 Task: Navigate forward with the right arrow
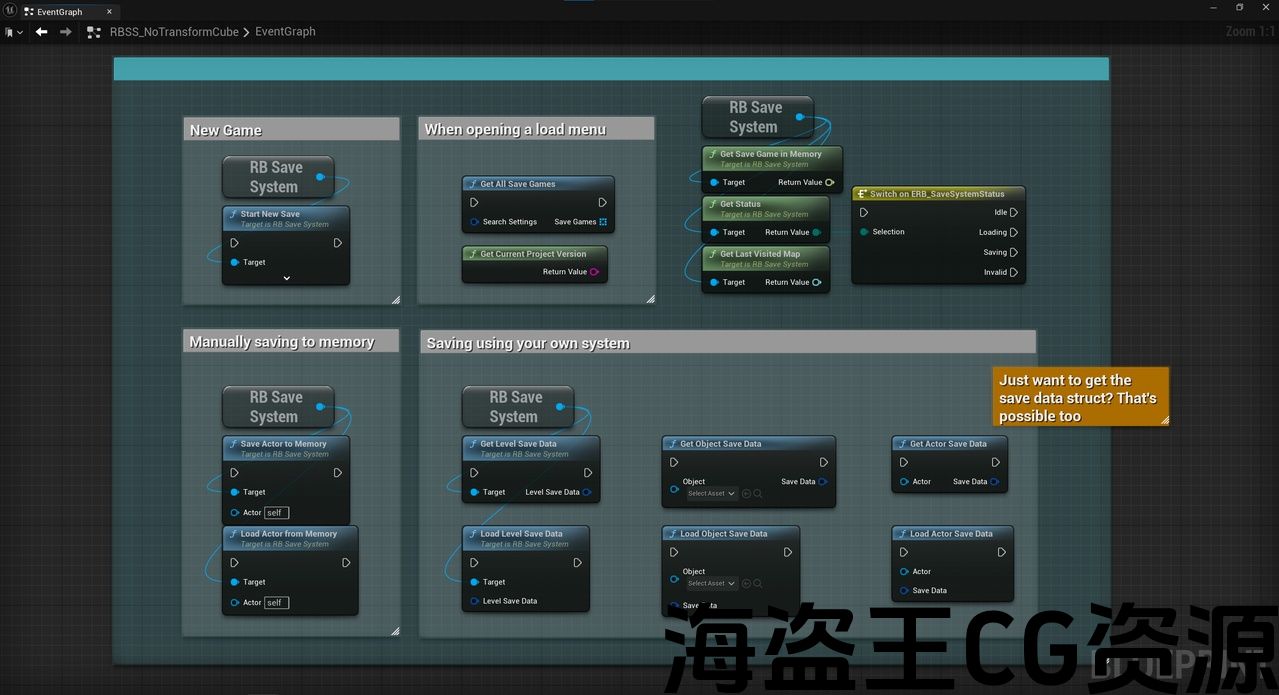pyautogui.click(x=66, y=32)
